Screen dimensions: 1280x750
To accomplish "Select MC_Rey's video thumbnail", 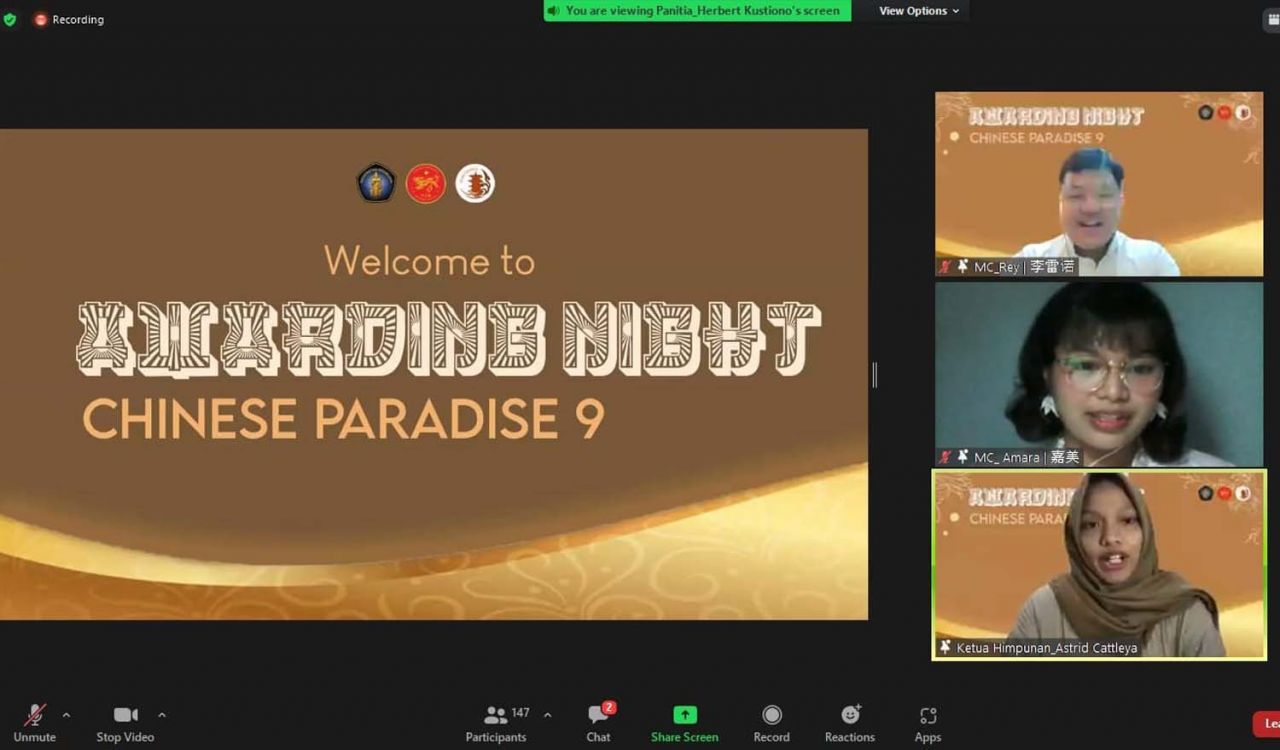I will click(x=1099, y=184).
